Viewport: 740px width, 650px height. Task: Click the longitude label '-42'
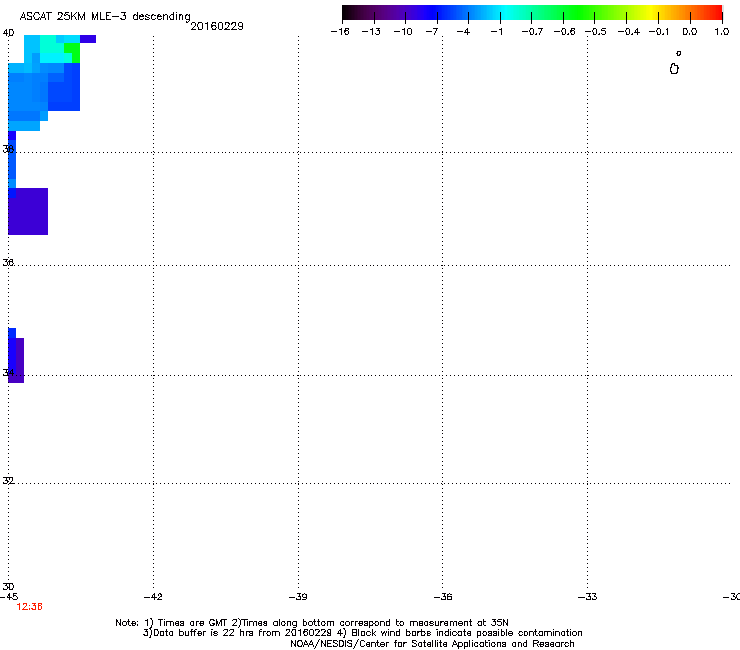click(x=153, y=597)
